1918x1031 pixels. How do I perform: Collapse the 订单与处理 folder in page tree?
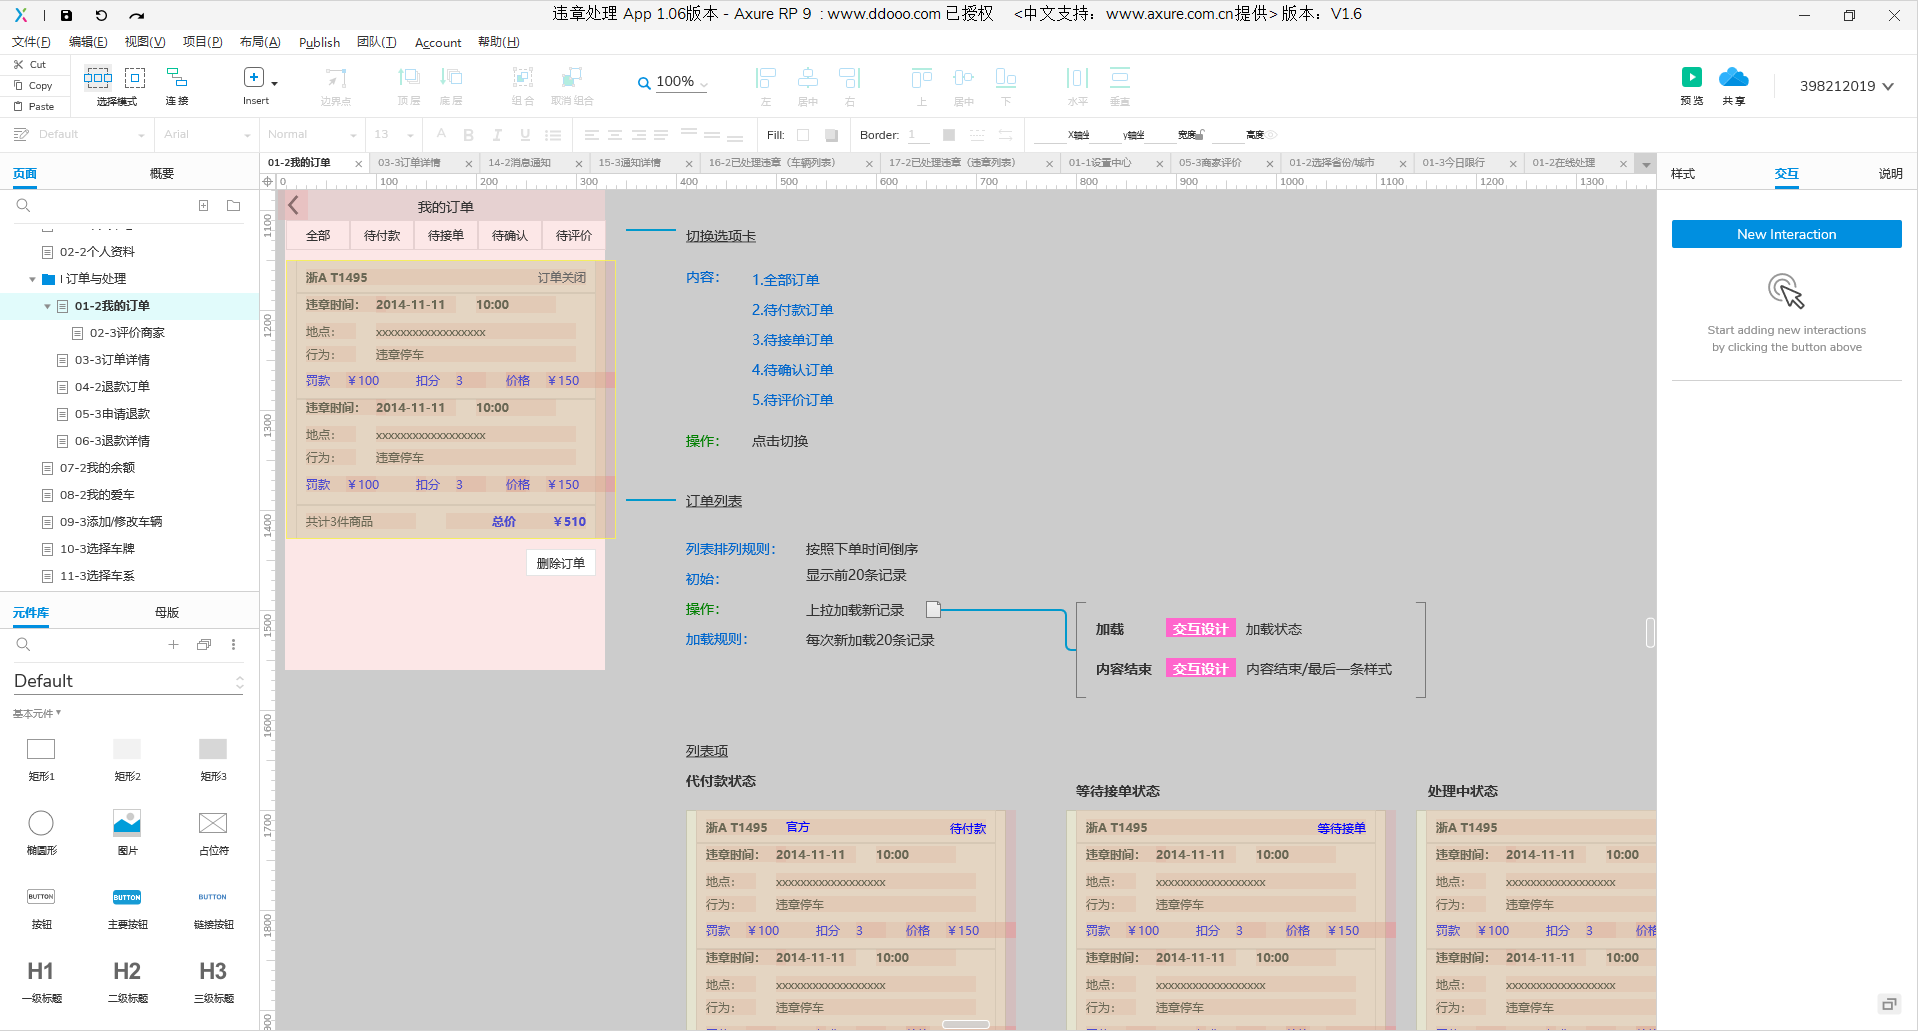[x=33, y=279]
